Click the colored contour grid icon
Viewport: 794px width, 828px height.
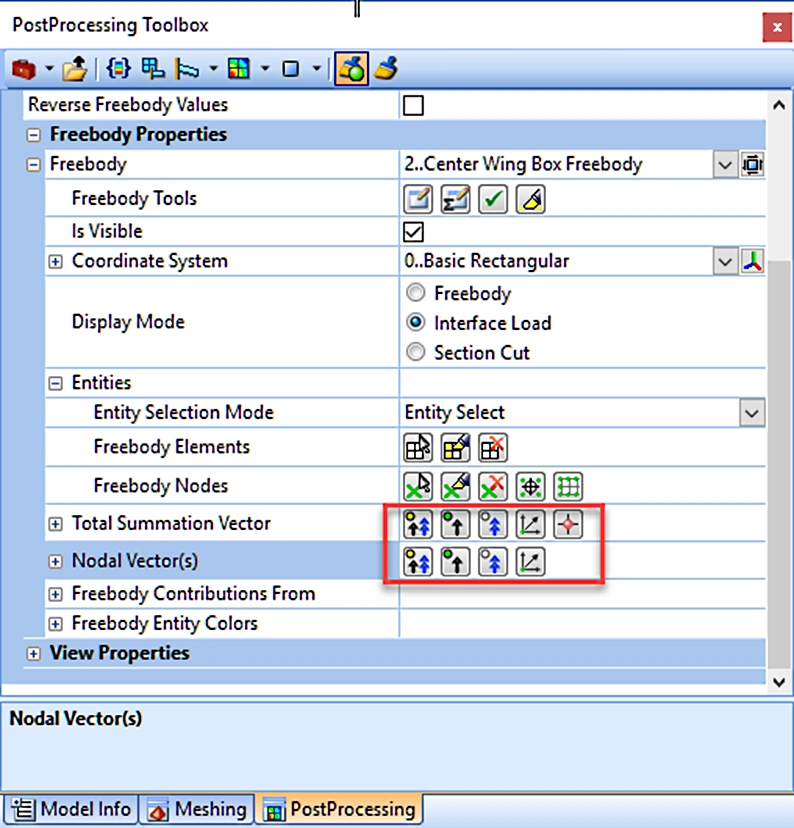pyautogui.click(x=238, y=69)
